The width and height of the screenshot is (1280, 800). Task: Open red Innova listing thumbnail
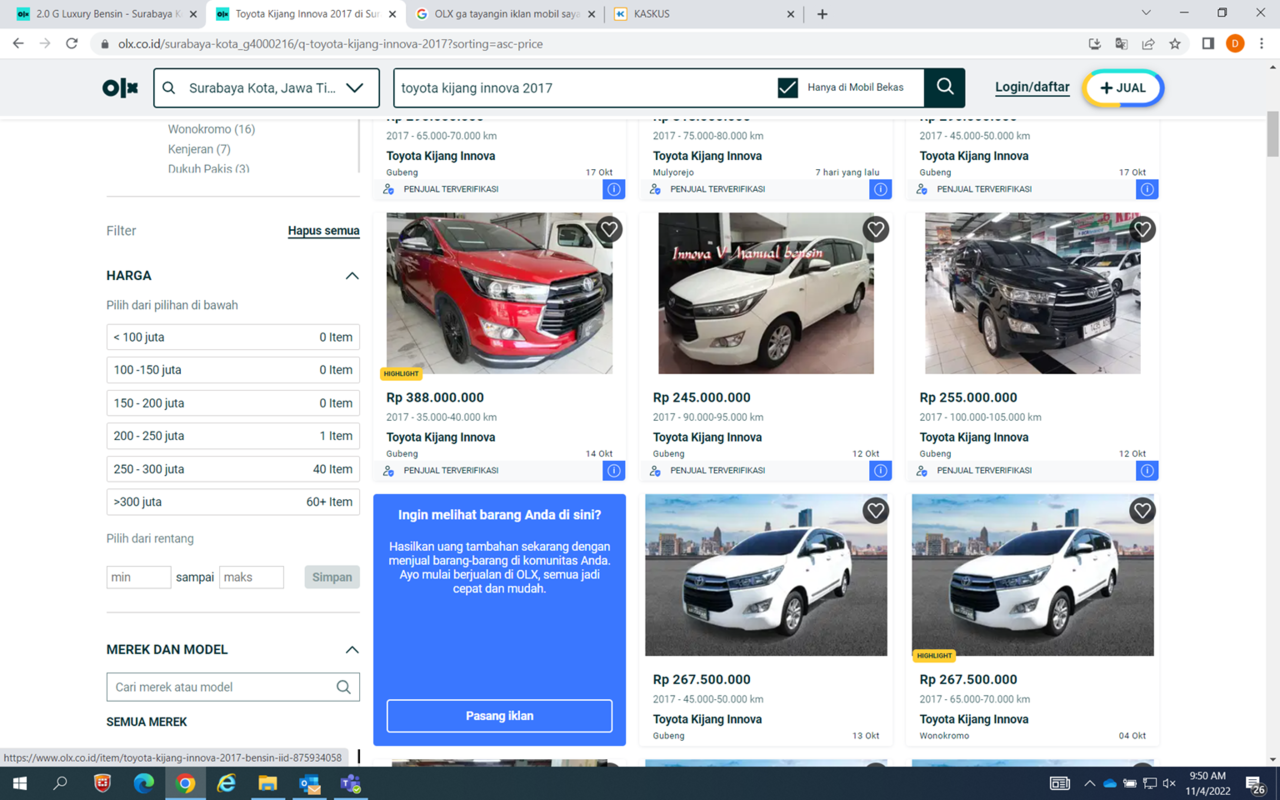coord(499,293)
